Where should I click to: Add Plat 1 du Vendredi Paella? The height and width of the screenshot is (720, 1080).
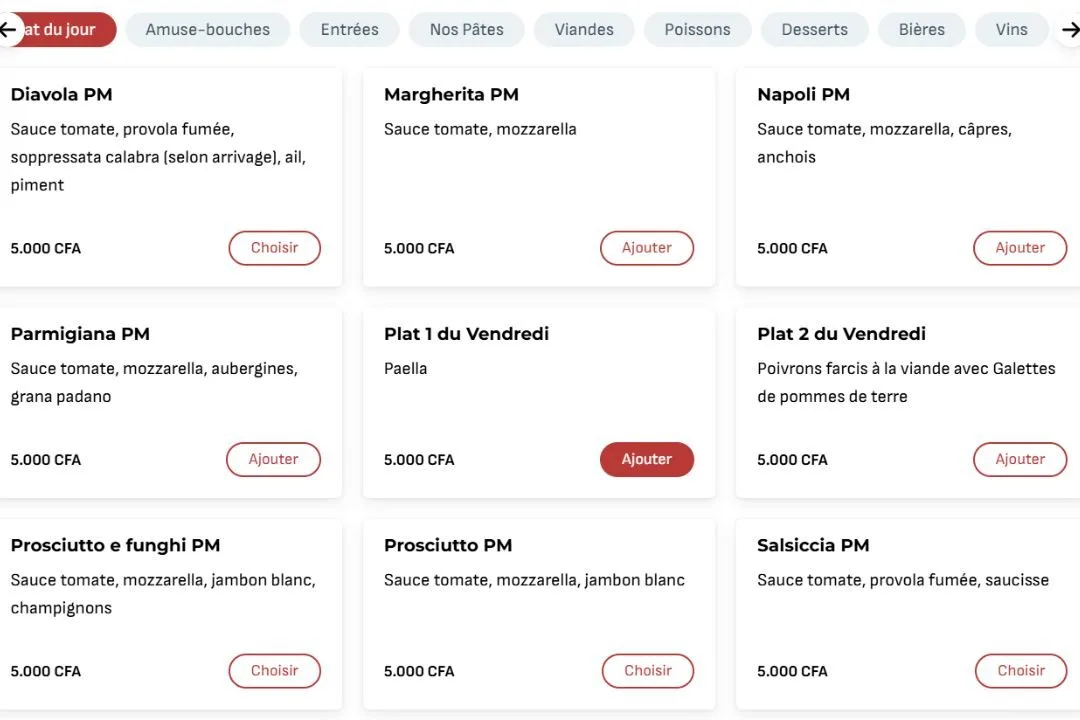click(x=646, y=460)
